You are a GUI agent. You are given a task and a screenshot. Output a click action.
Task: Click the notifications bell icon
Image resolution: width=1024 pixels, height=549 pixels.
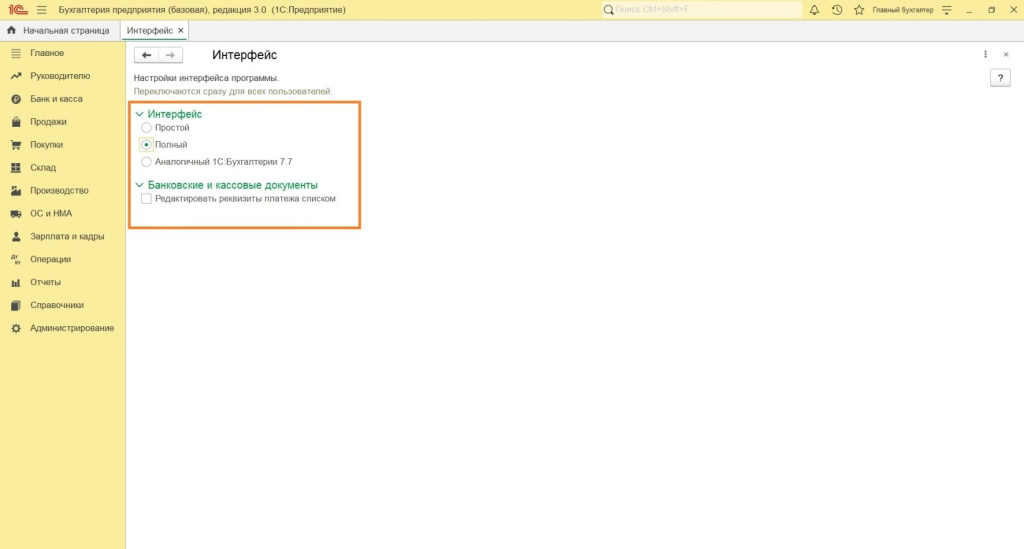coord(814,9)
